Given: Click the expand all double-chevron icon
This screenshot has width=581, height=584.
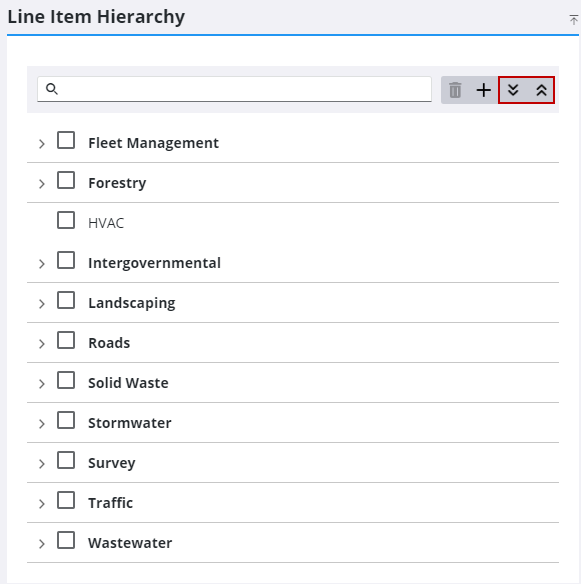Looking at the screenshot, I should [x=513, y=90].
